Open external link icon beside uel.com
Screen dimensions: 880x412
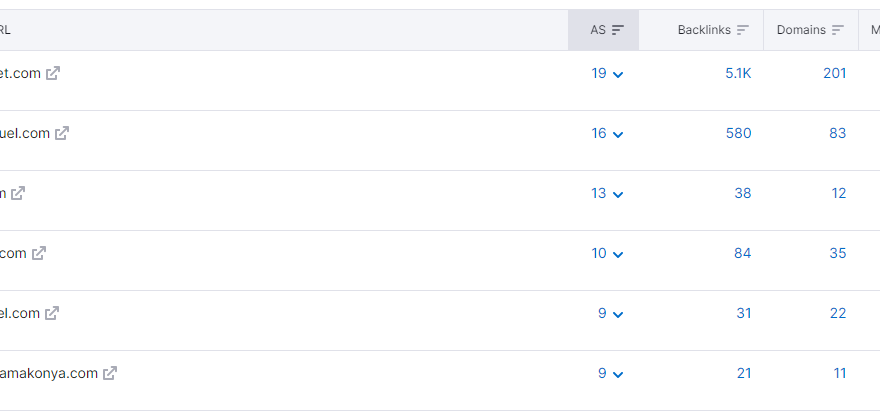(x=62, y=133)
